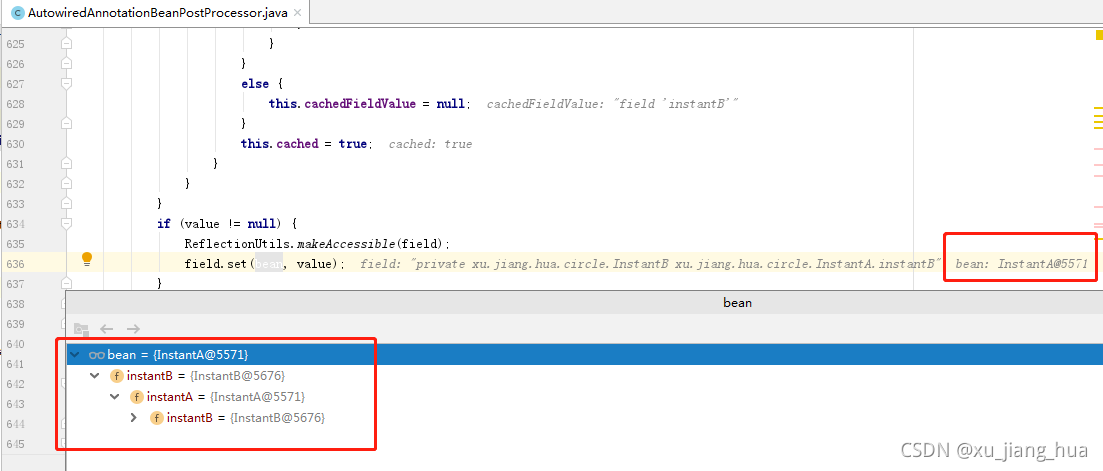Click the field icon next to instantA = {InstantA@5571}

tap(136, 397)
